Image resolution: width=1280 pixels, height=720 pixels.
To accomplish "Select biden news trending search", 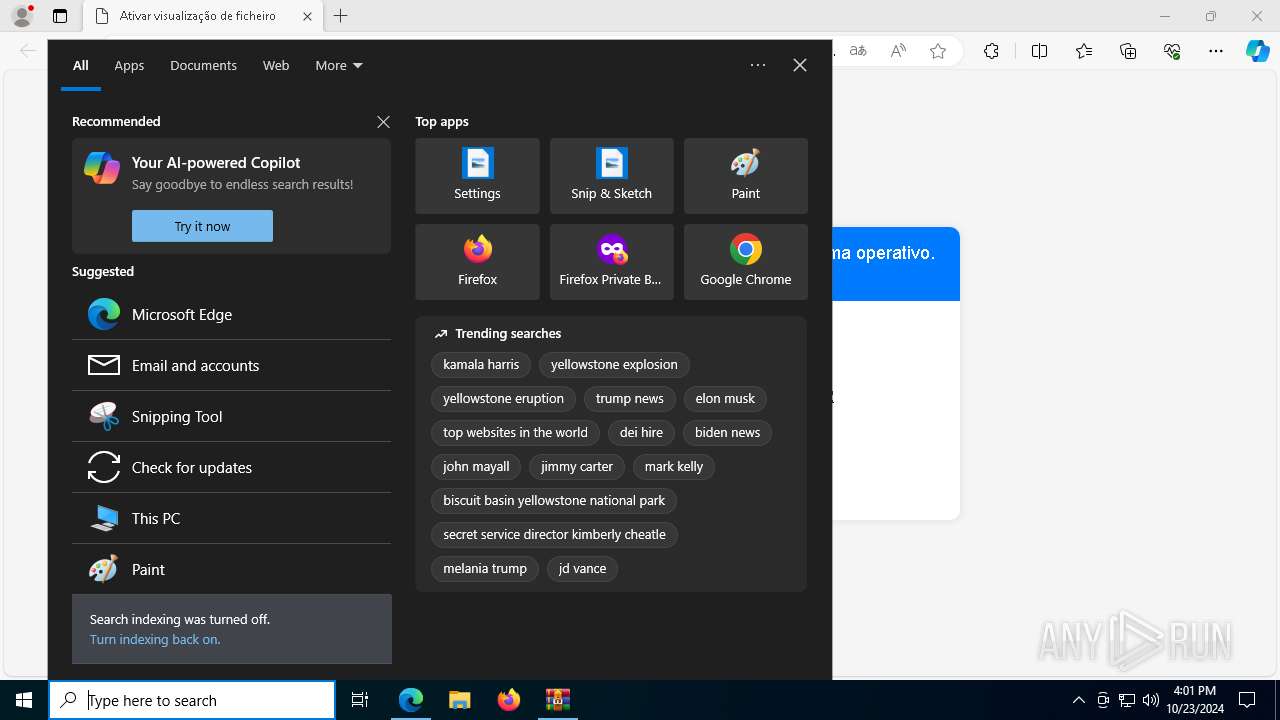I will 727,433.
